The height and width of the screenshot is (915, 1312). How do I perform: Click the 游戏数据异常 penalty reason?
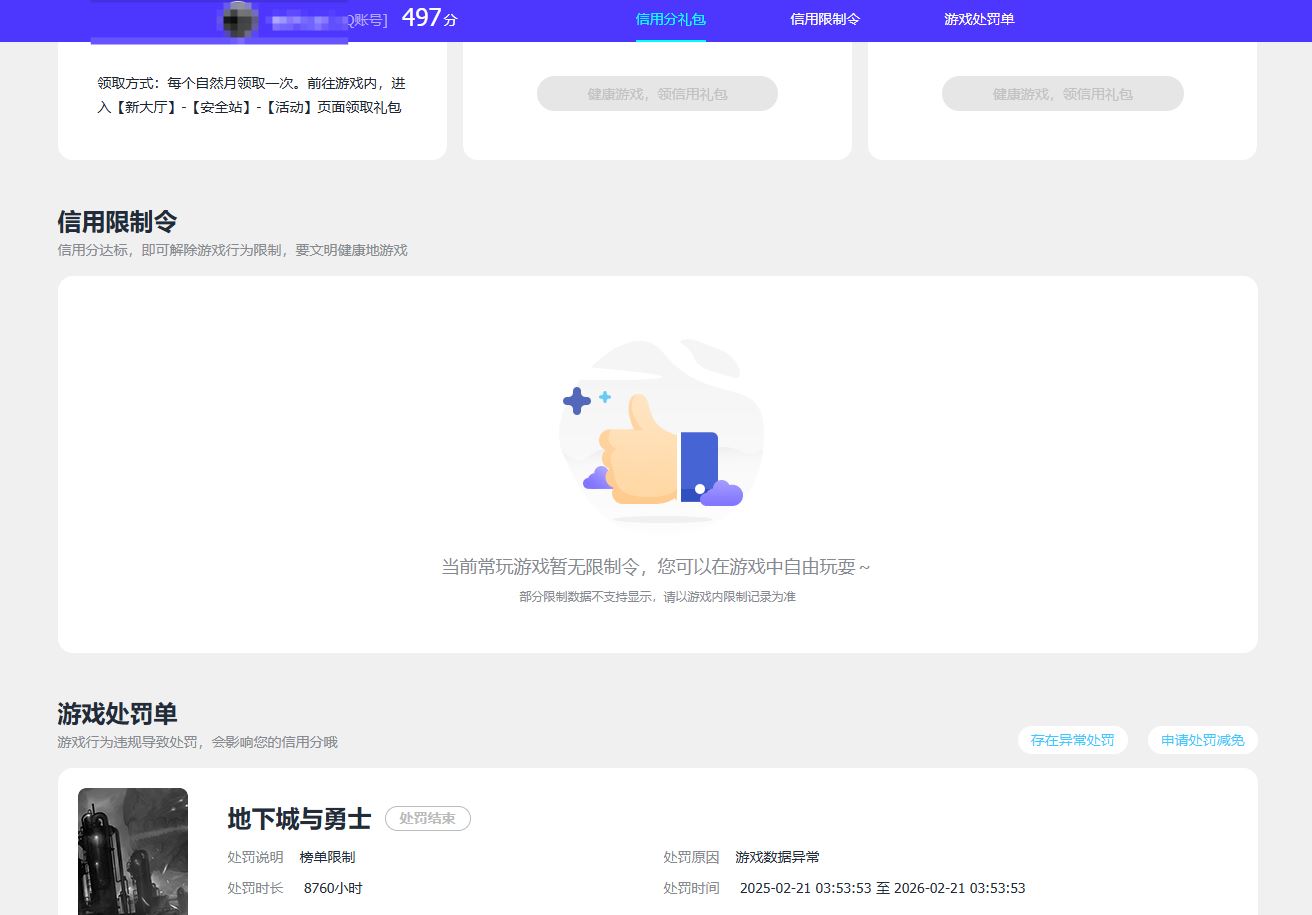tap(777, 857)
